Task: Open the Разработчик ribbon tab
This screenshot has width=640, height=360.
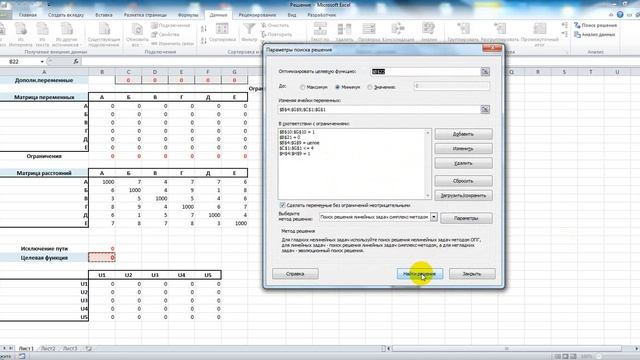Action: click(x=322, y=15)
